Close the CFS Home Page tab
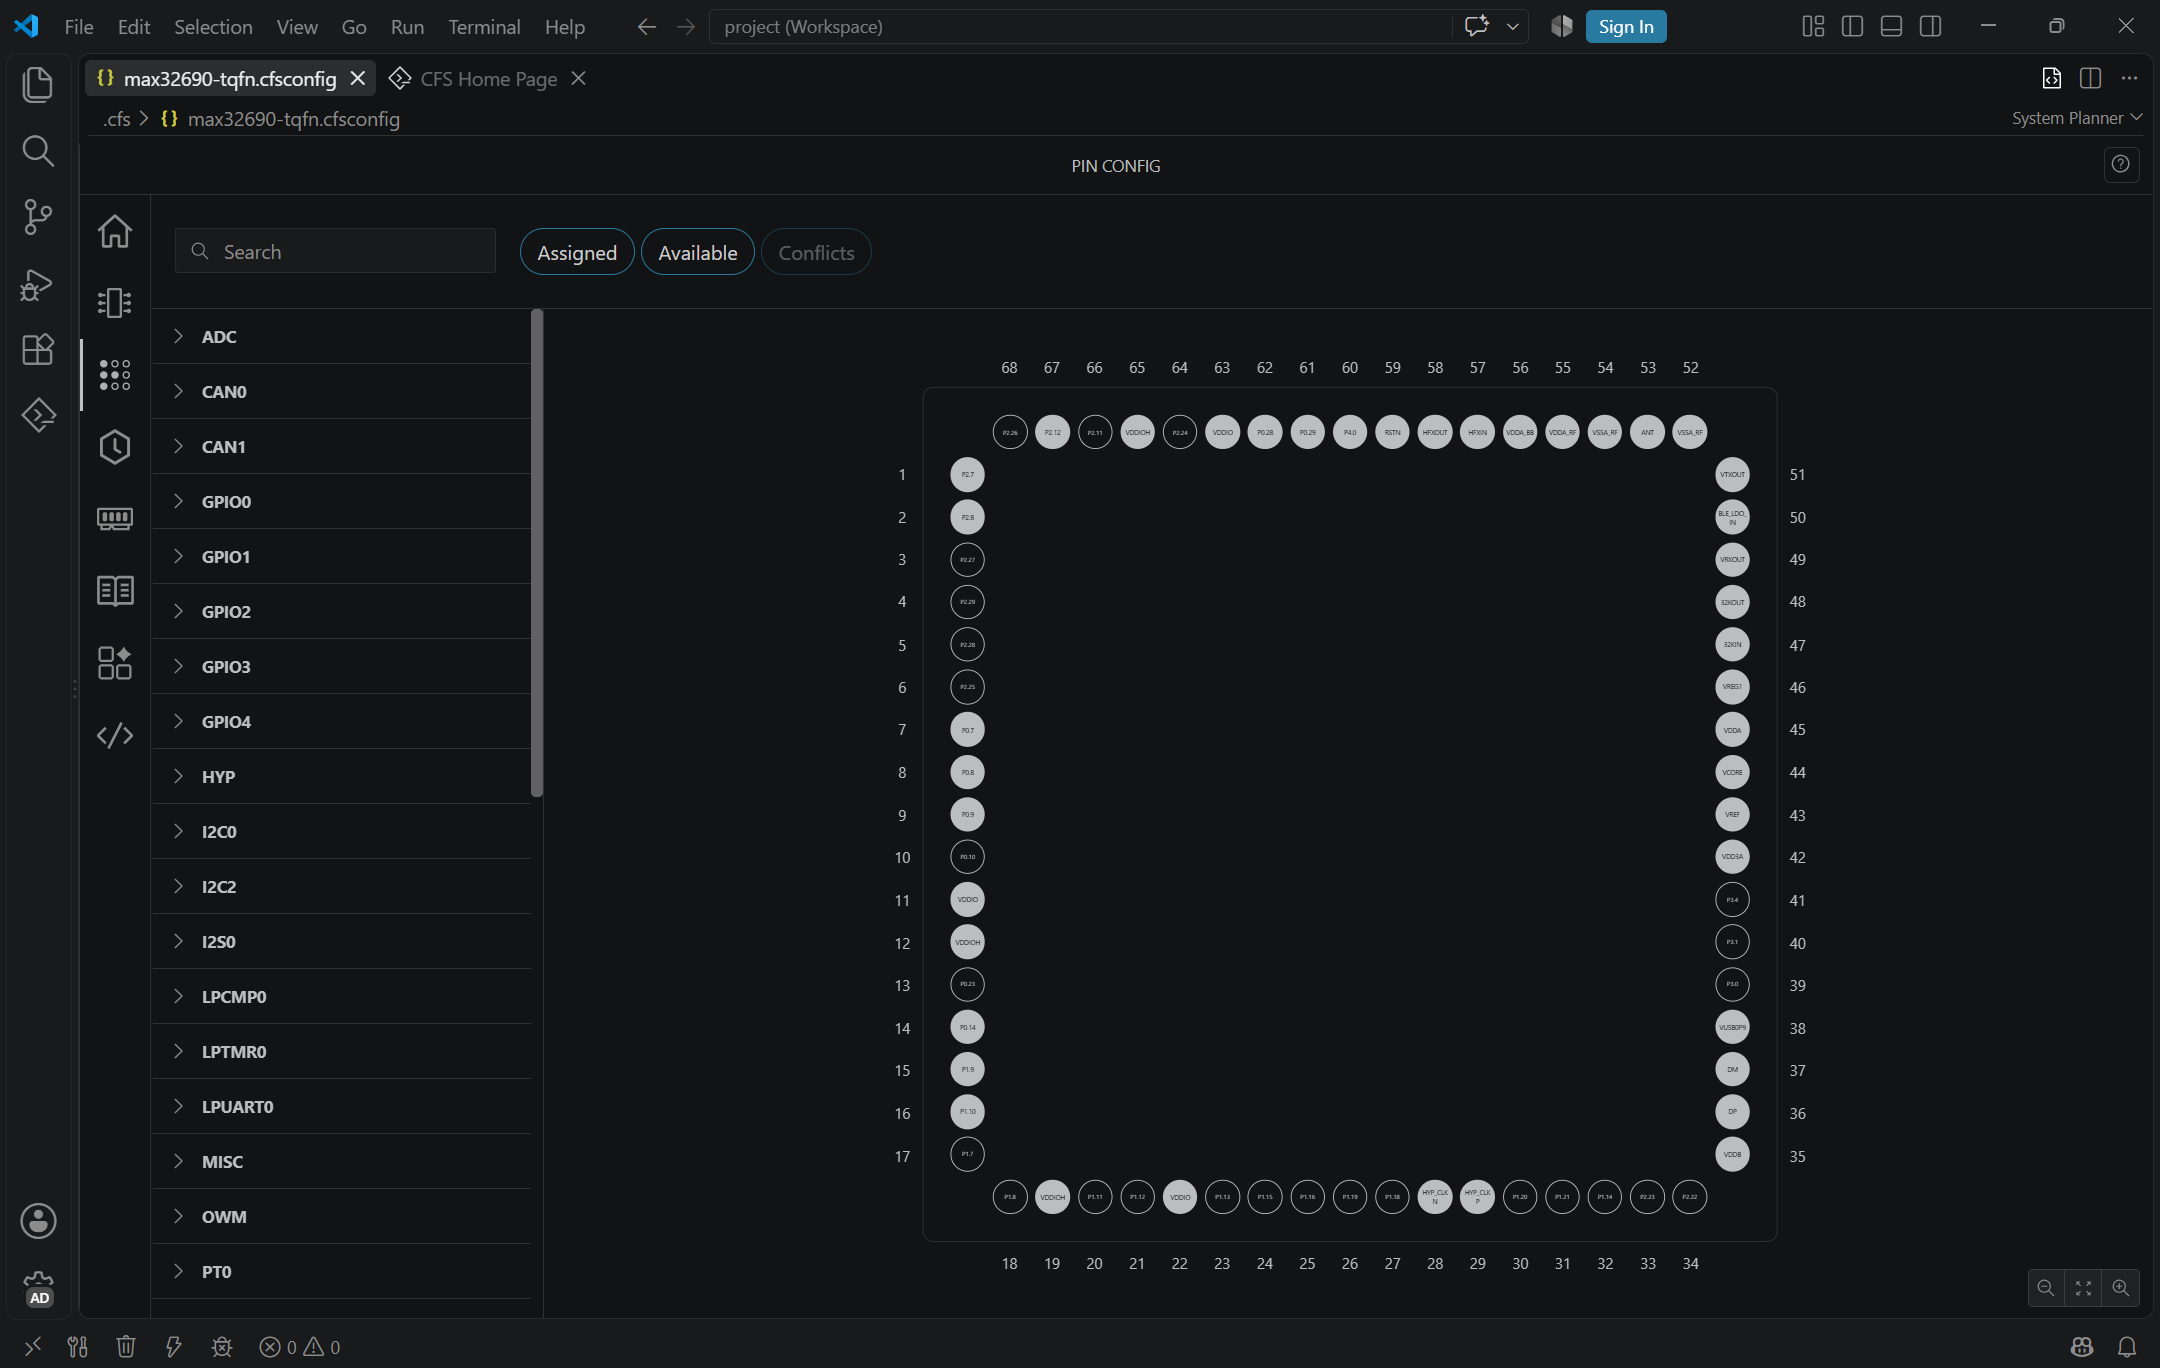 578,78
